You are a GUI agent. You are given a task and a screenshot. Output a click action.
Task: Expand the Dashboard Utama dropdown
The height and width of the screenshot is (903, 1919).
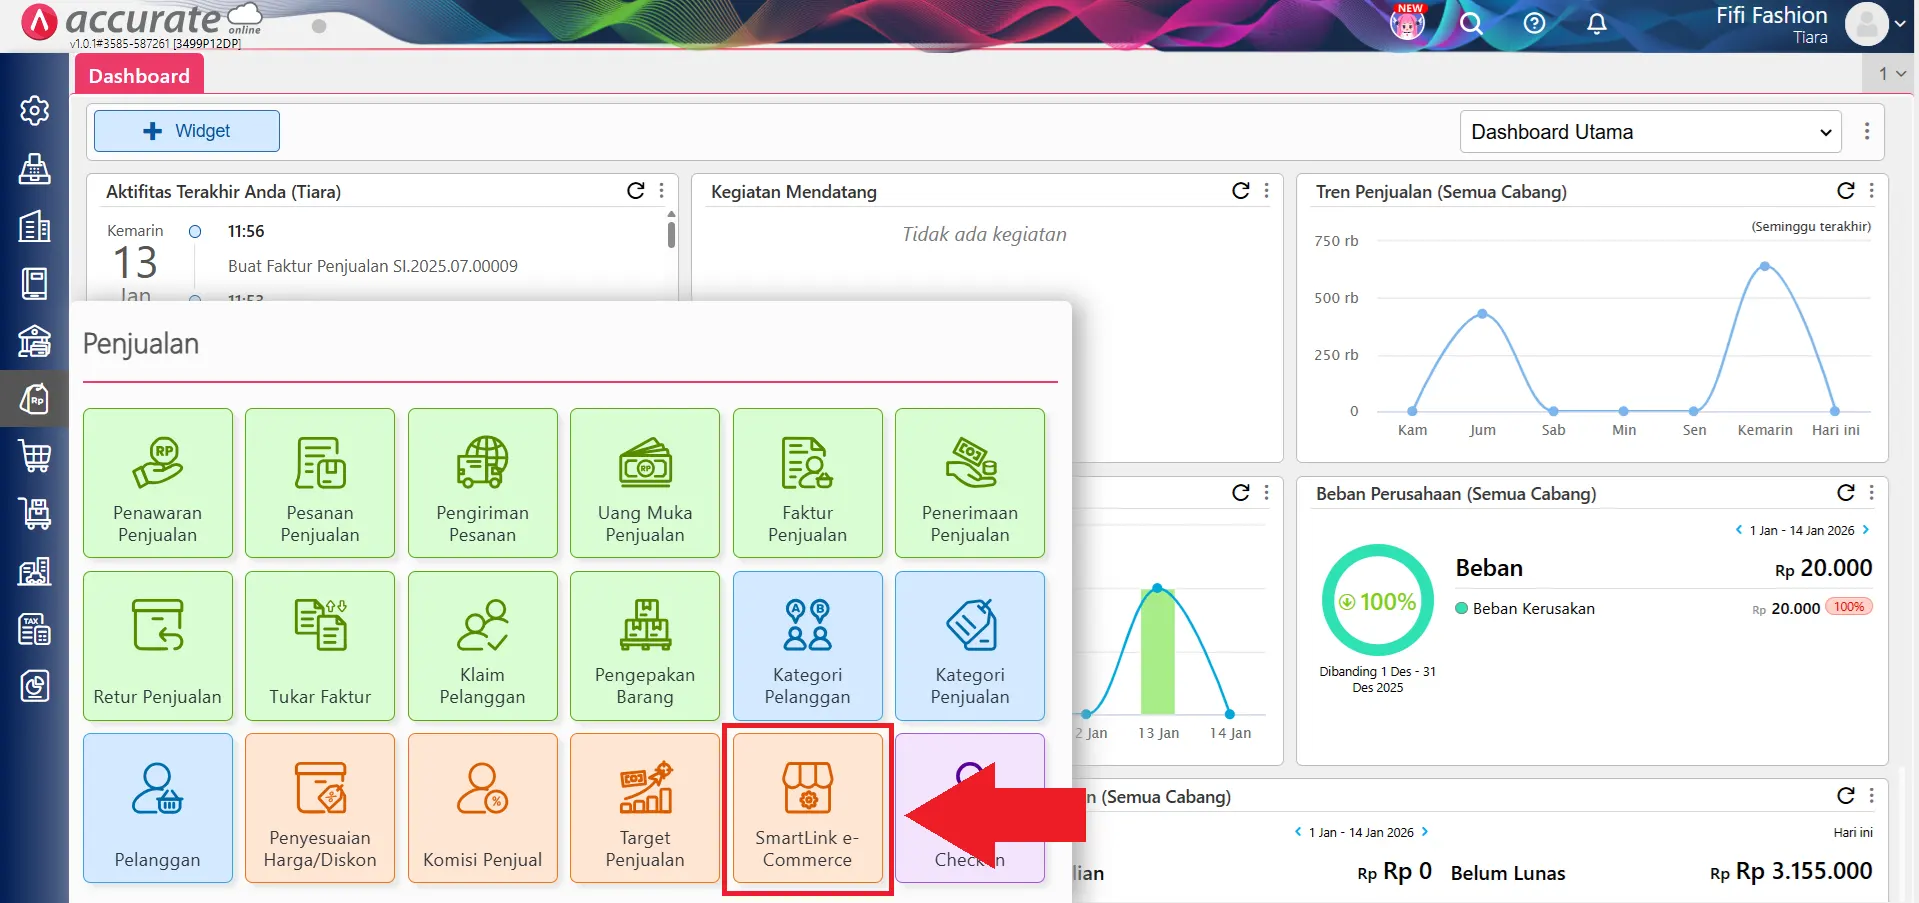coord(1650,132)
